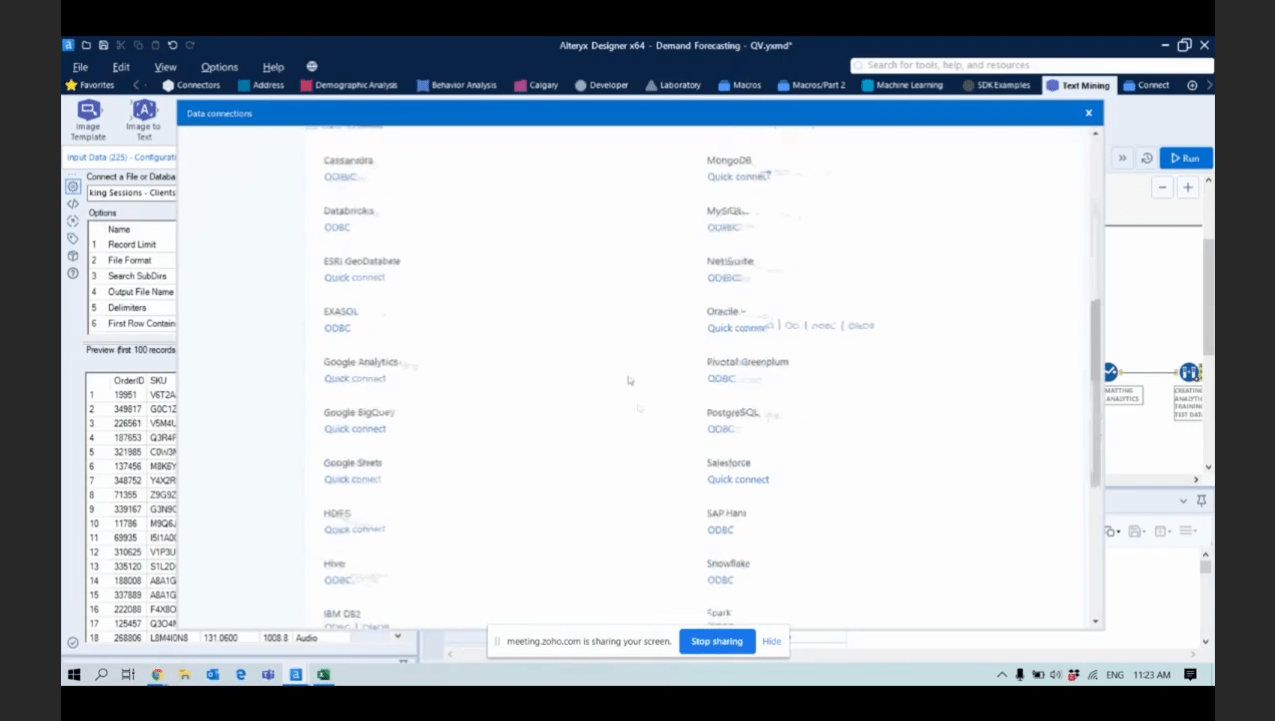Viewport: 1275px width, 721px height.
Task: Select the Delimiters option row
Action: (132, 307)
